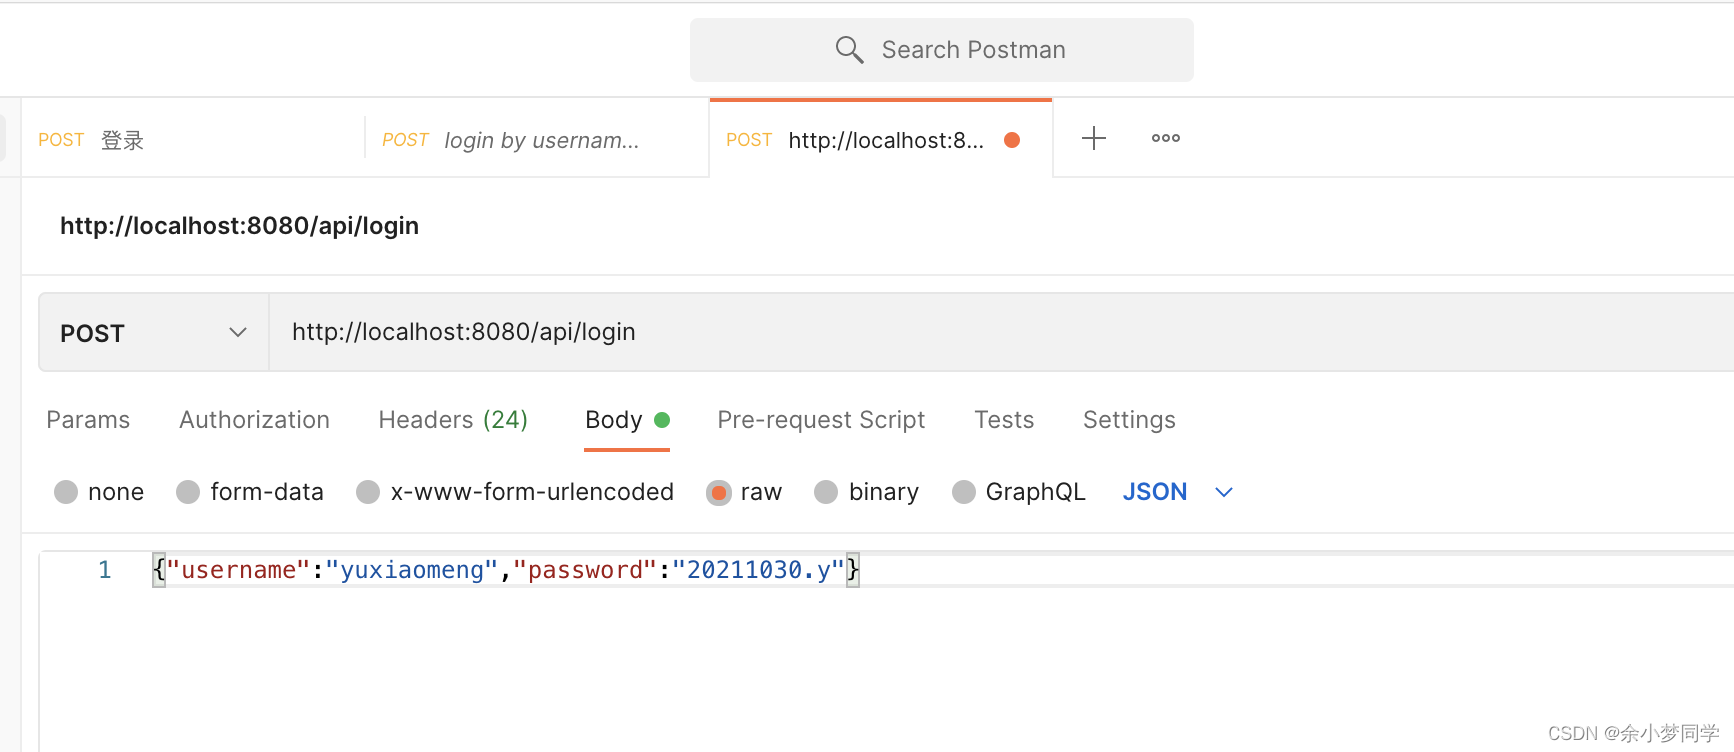Screen dimensions: 1734x752
Task: Switch to login by username tab
Action: pos(537,140)
